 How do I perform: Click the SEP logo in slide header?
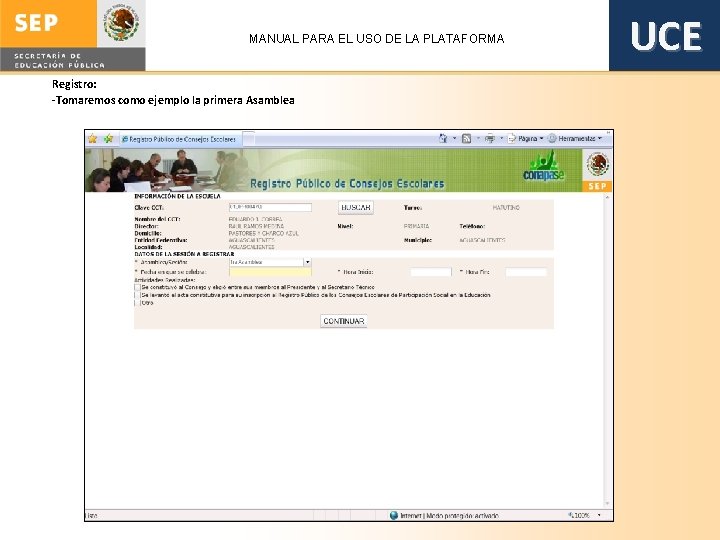click(73, 35)
